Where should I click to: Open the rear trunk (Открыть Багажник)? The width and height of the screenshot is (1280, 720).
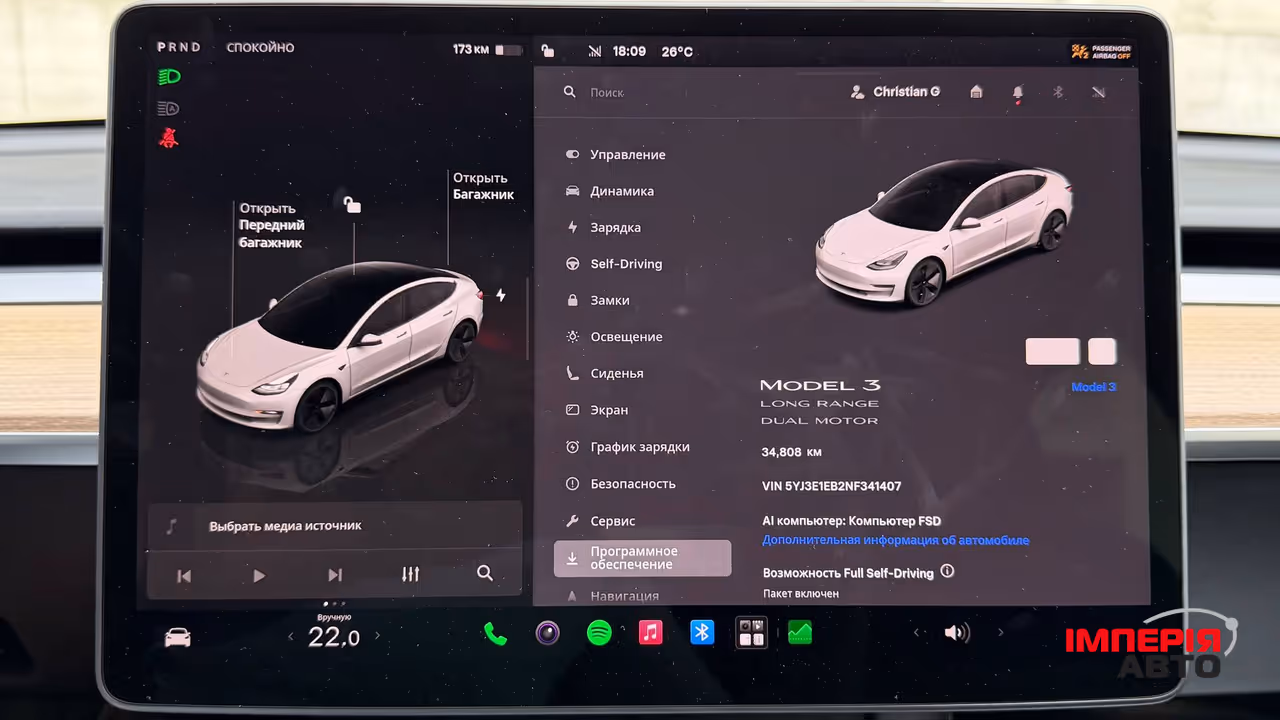[483, 186]
